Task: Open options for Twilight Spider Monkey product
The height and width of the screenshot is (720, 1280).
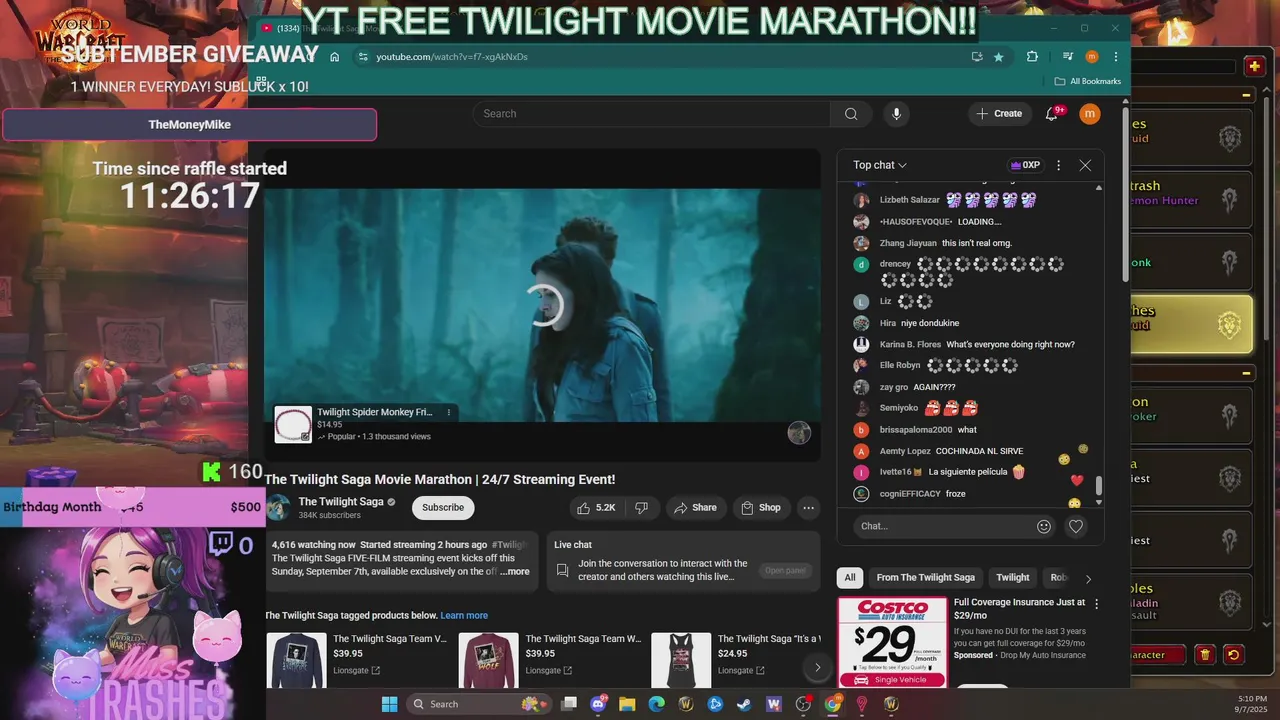Action: (x=448, y=412)
